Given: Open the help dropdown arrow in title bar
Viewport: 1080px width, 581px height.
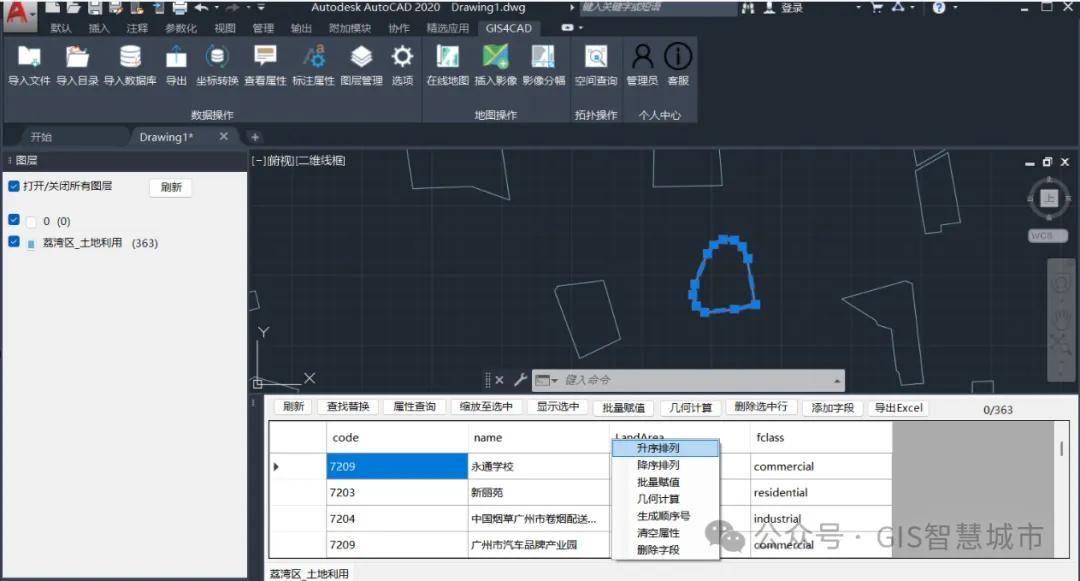Looking at the screenshot, I should click(x=955, y=8).
